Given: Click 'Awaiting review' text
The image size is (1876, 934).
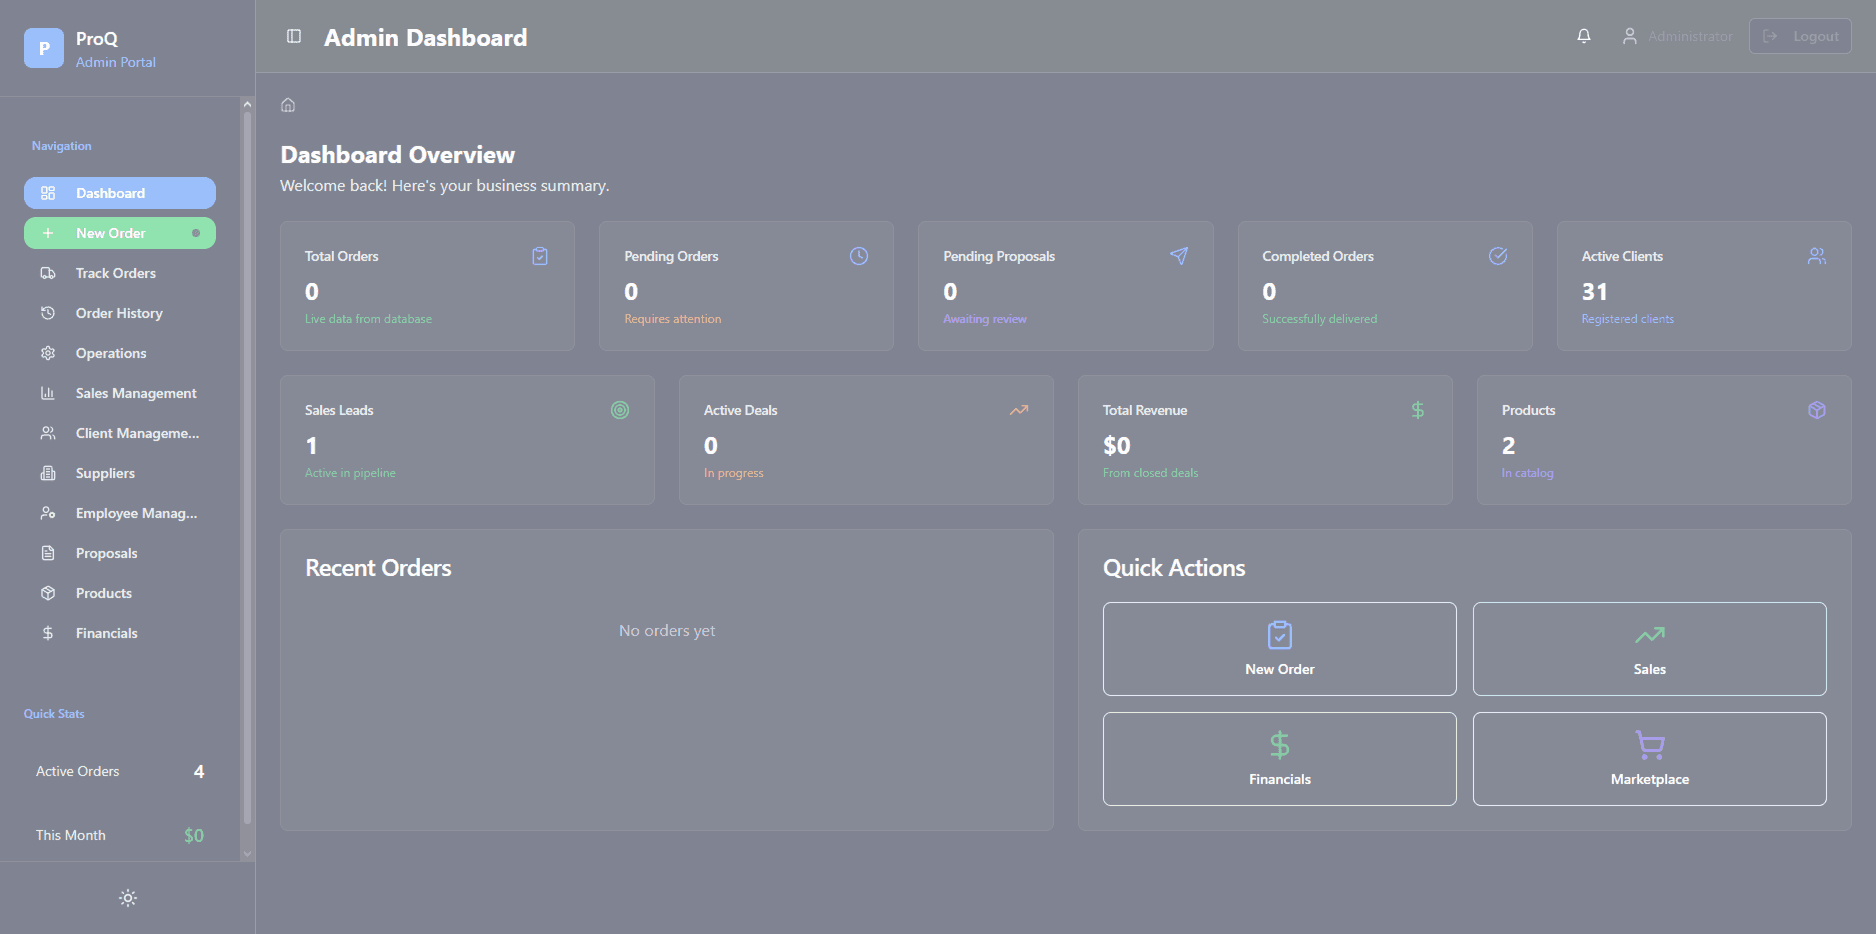Looking at the screenshot, I should (x=985, y=319).
